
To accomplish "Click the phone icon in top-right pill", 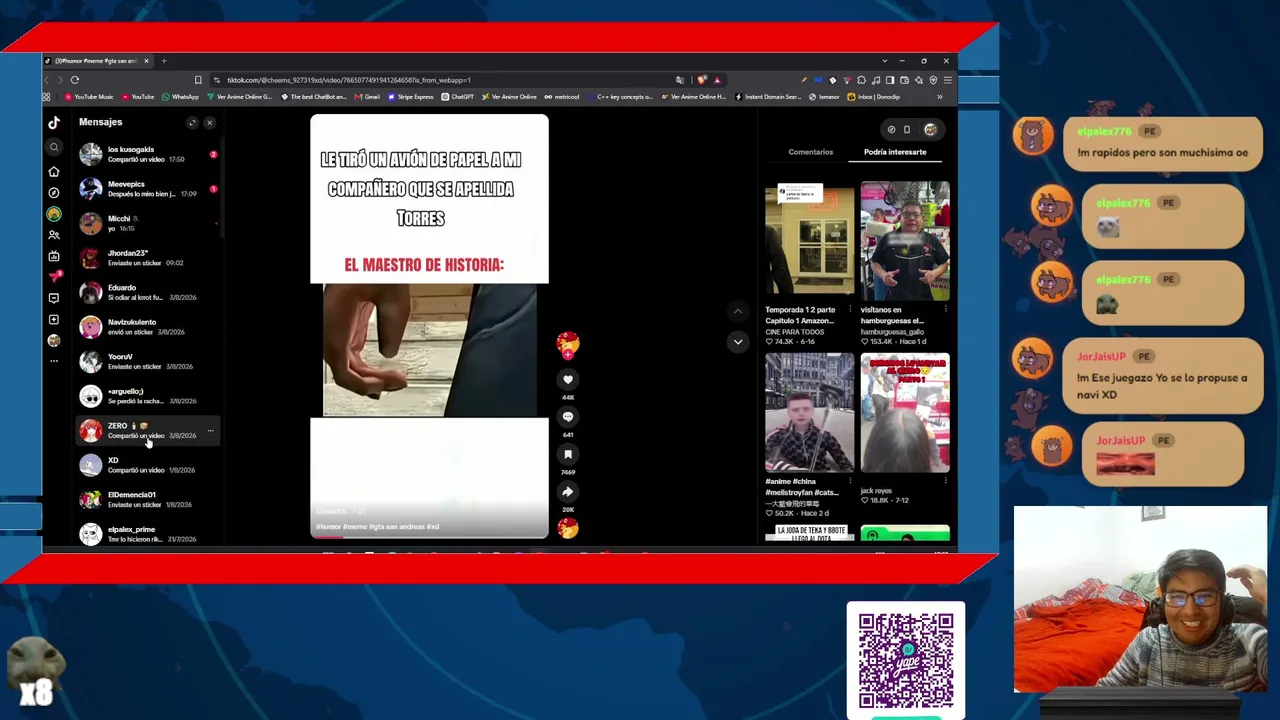I will coord(907,129).
